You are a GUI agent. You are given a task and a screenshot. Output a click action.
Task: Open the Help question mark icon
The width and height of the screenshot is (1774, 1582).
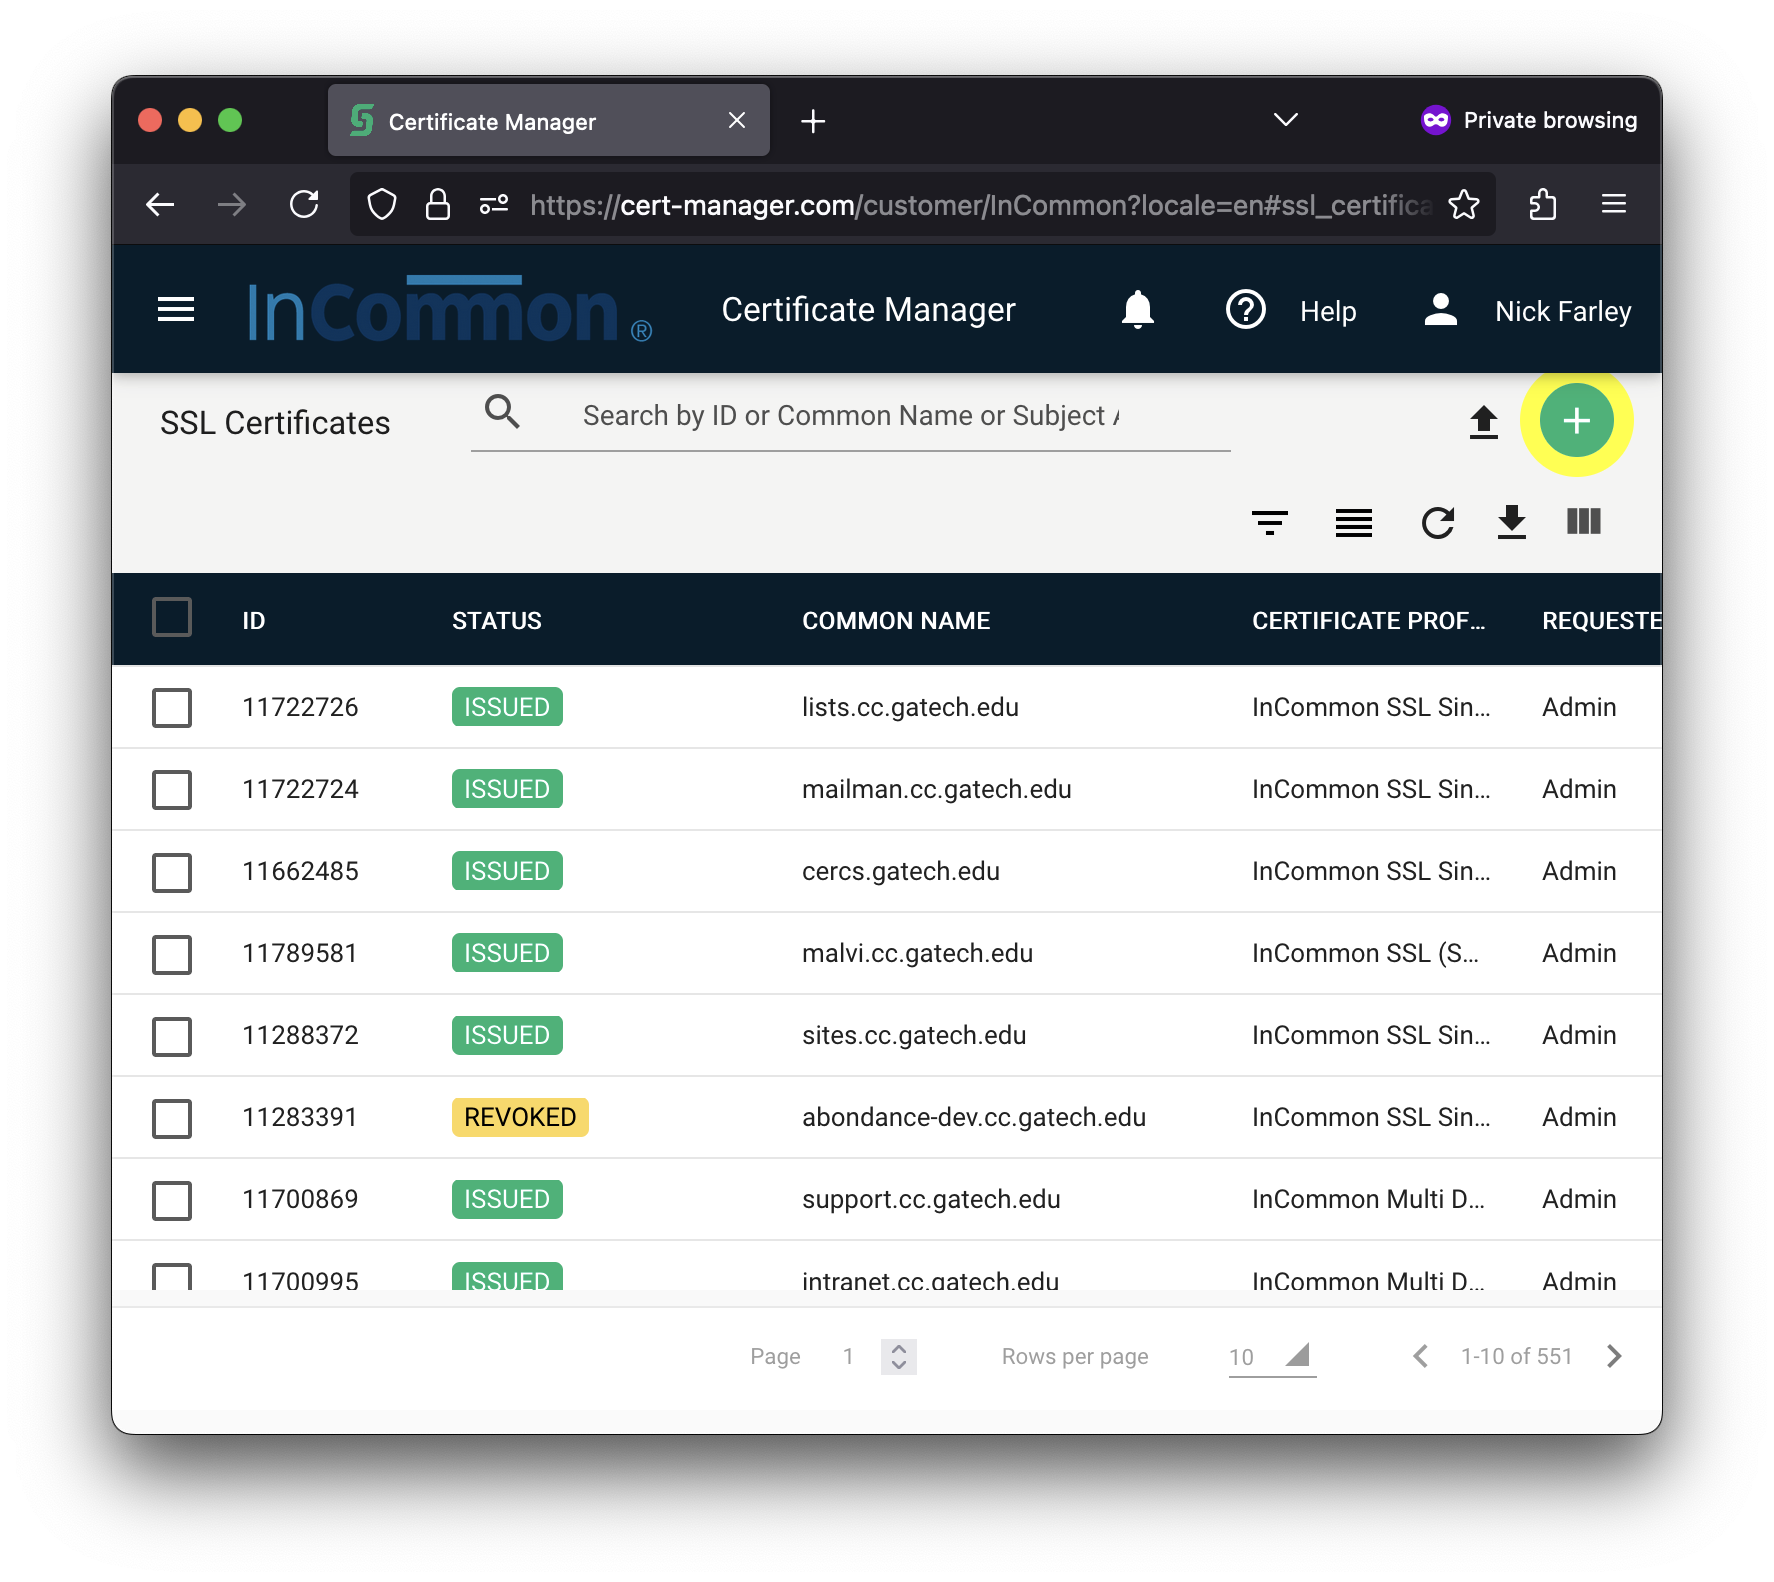click(x=1246, y=310)
